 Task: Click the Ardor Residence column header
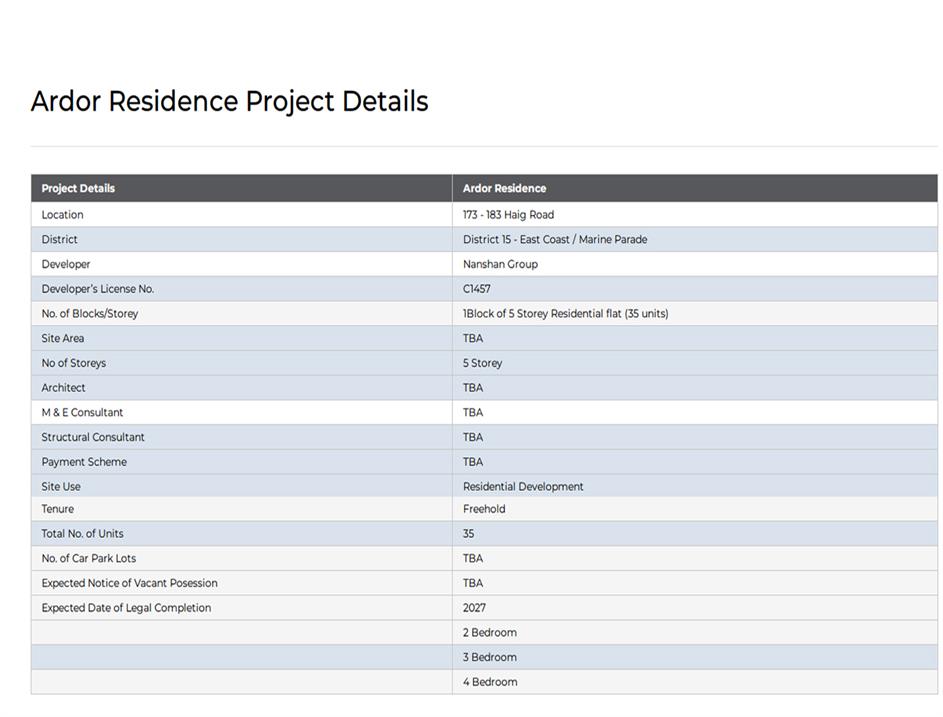point(504,188)
